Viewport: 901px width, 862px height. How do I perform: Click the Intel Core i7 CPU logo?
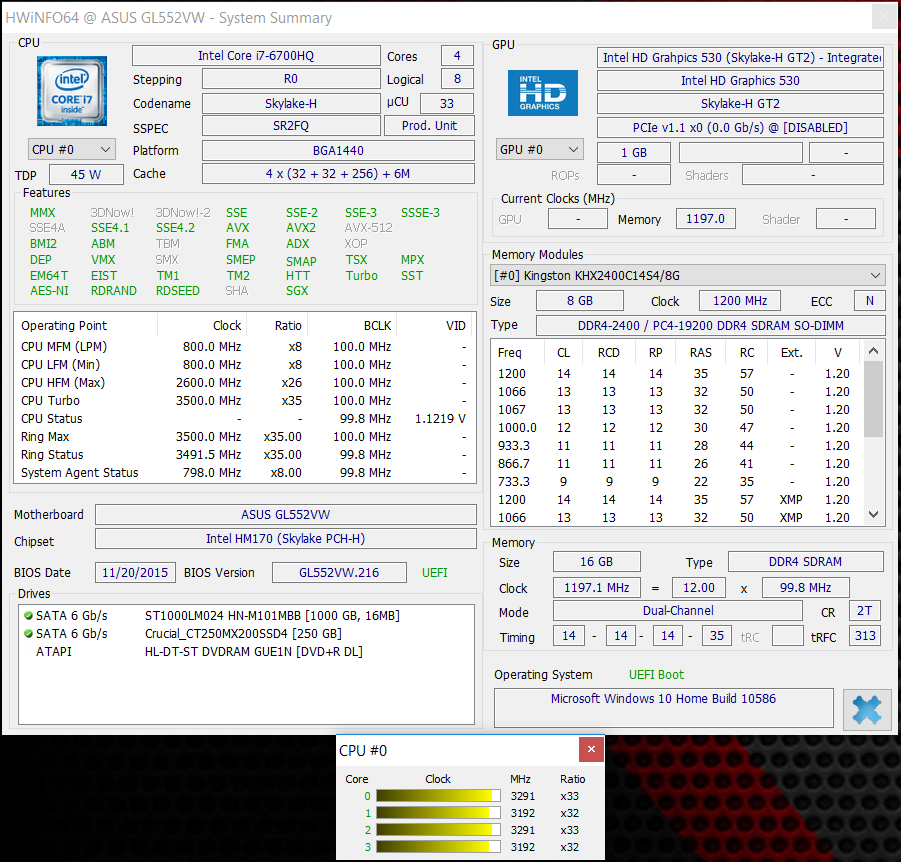pos(72,91)
